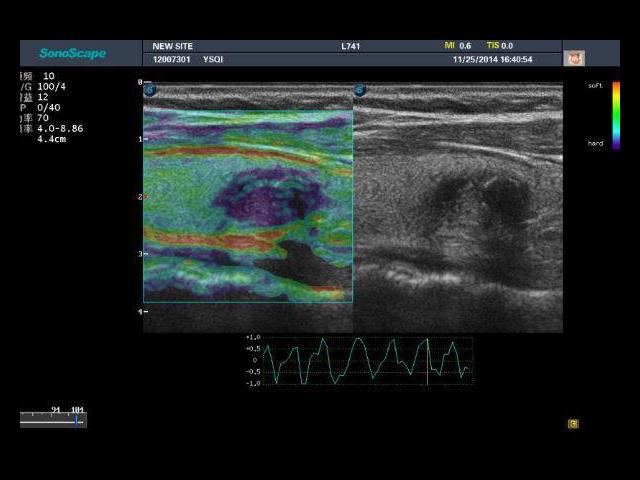Click the TIS 0.0 indicator
640x480 pixels.
[500, 46]
